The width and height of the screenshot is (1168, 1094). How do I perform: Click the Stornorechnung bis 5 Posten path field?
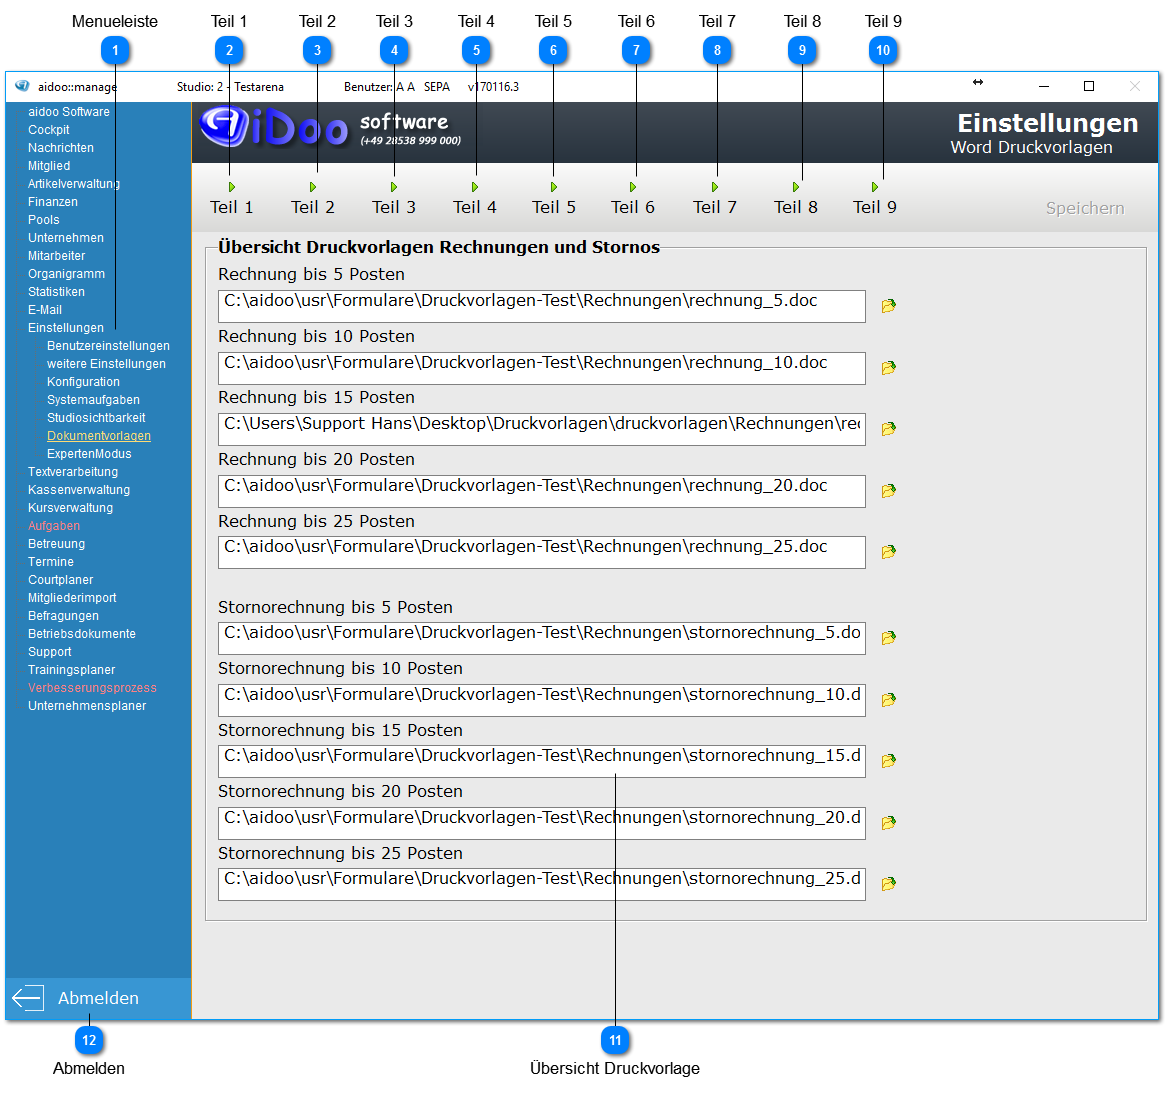tap(542, 638)
